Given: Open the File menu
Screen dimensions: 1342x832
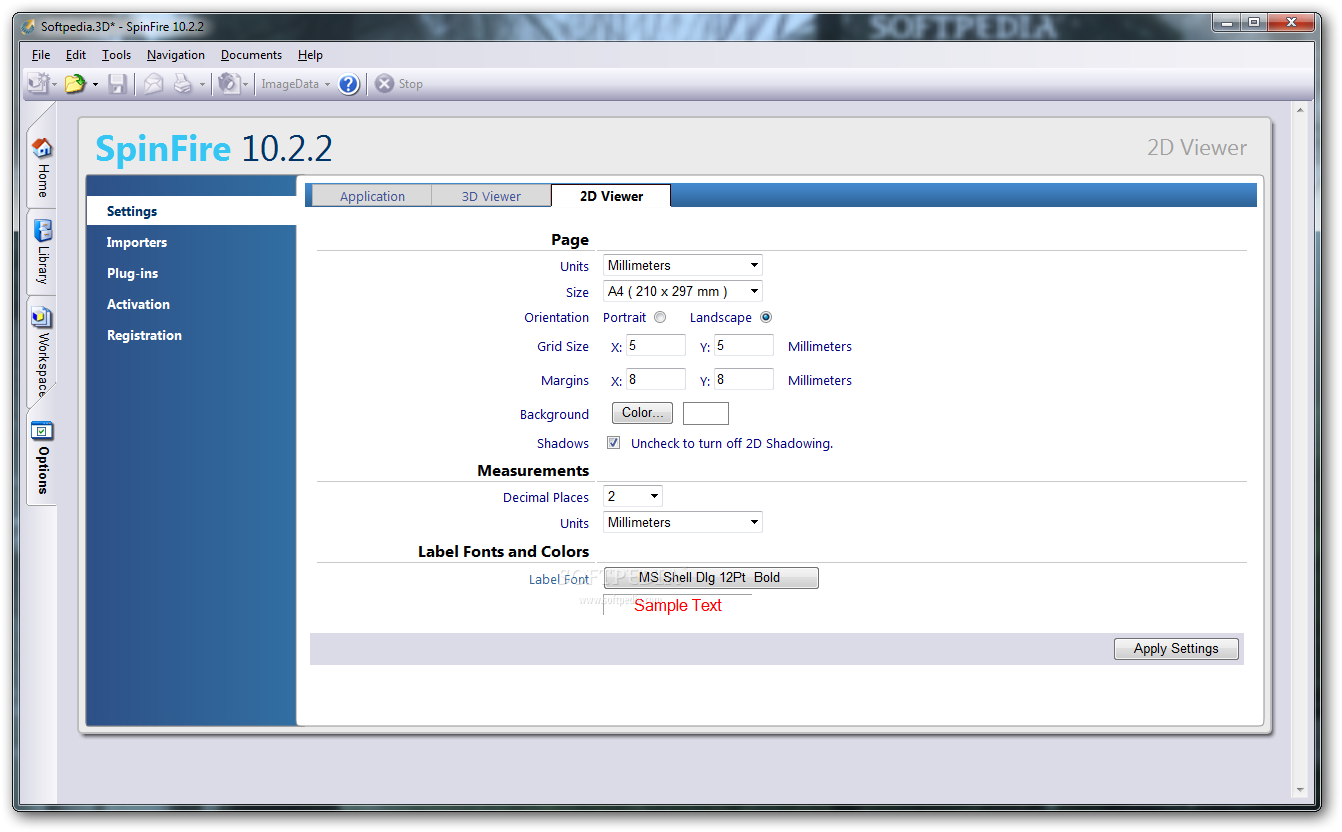Looking at the screenshot, I should [41, 55].
